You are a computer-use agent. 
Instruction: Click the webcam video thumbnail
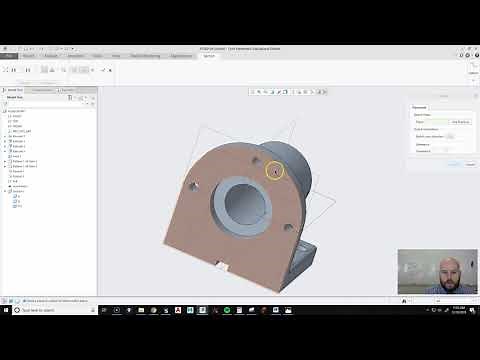tap(438, 271)
